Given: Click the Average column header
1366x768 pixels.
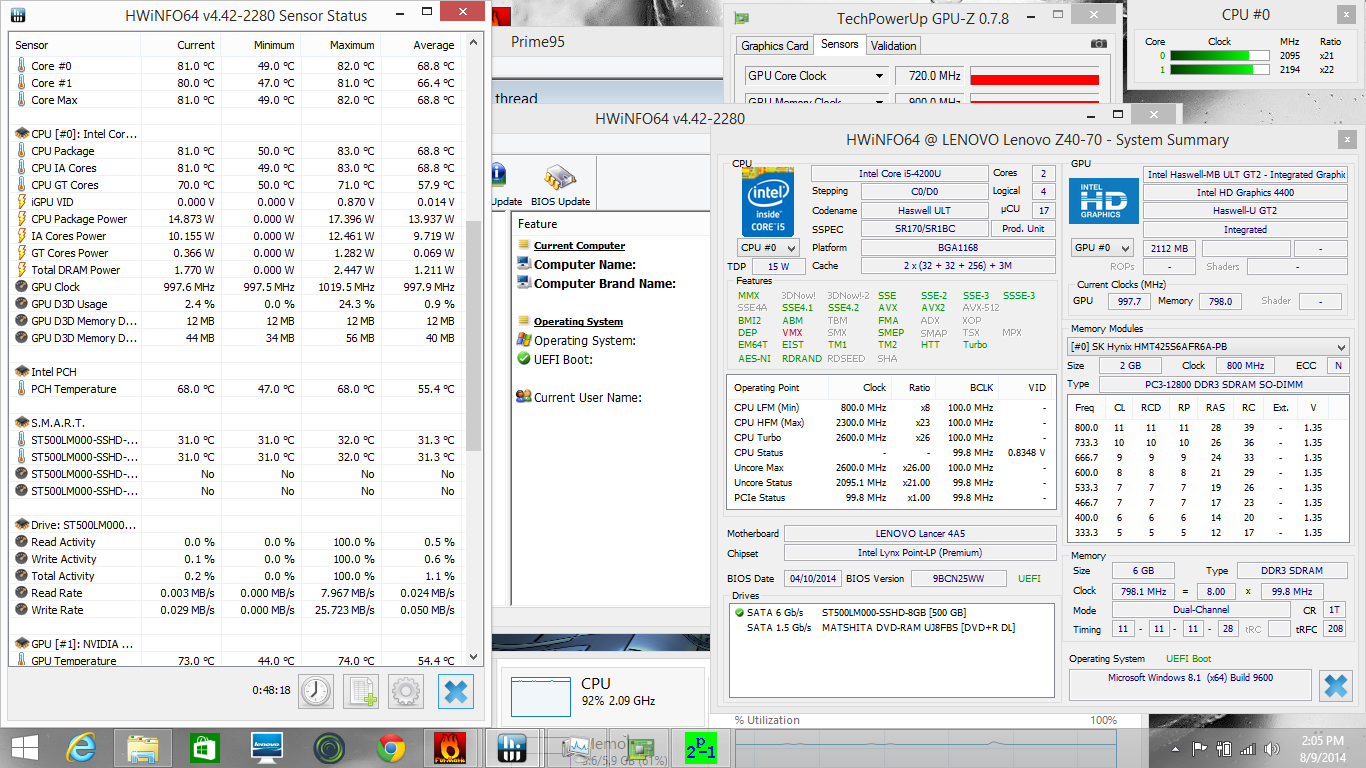Looking at the screenshot, I should coord(421,45).
